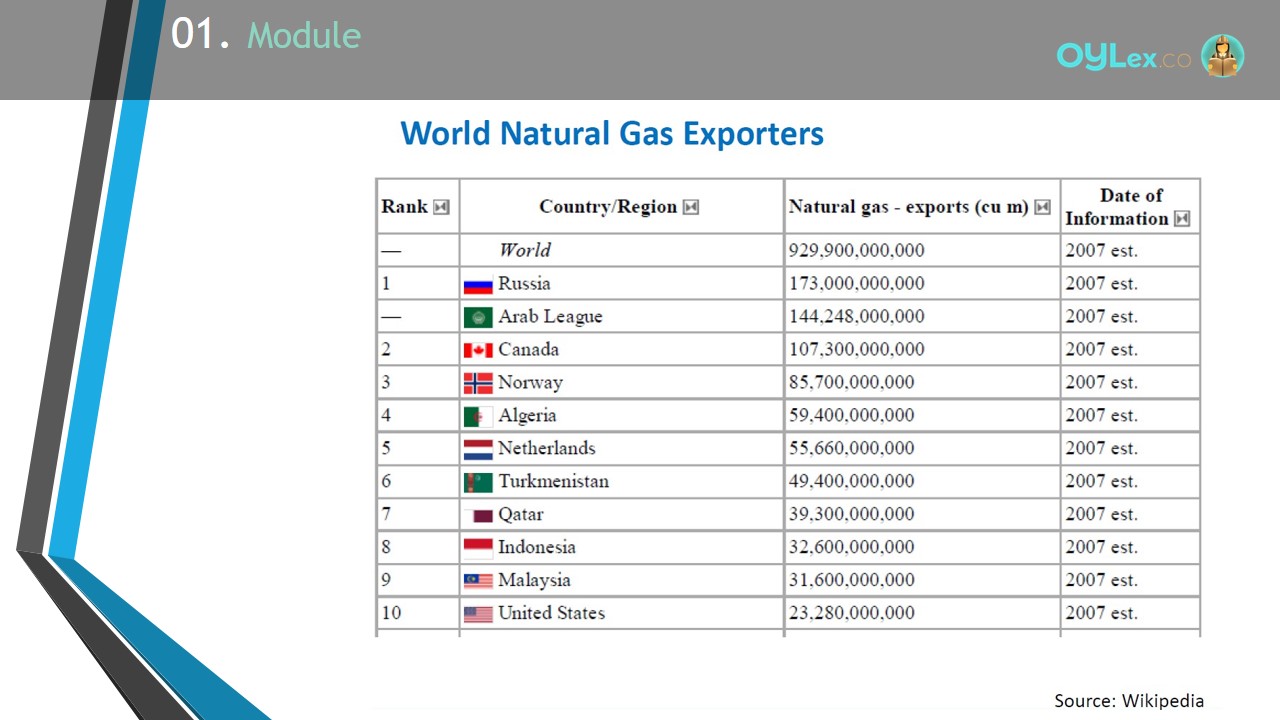Click the United States flag icon
Screen dimensions: 1280x720
pos(478,613)
